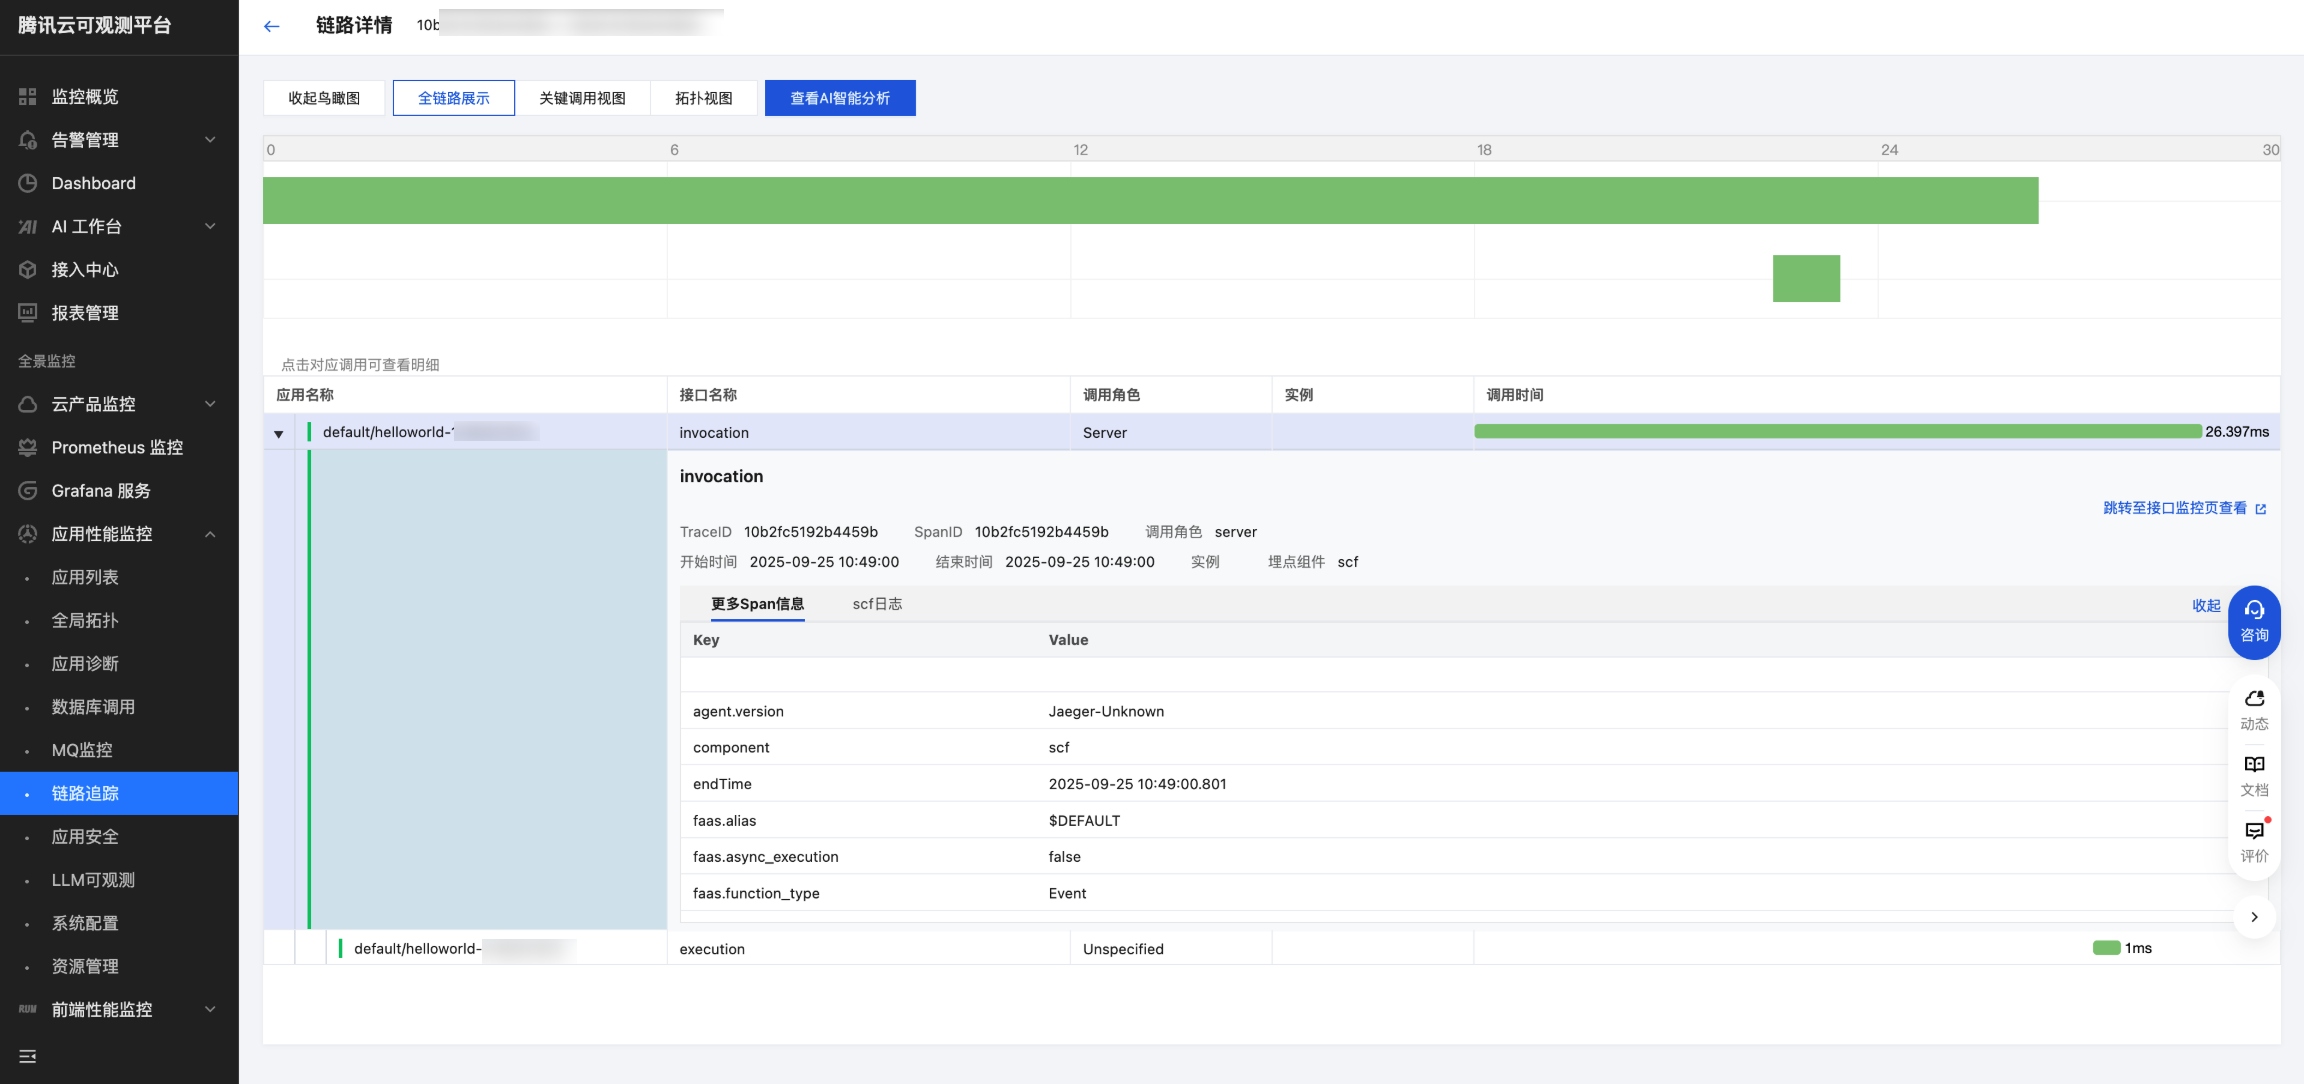Toggle the 收起鸟瞰图 button

click(x=324, y=98)
